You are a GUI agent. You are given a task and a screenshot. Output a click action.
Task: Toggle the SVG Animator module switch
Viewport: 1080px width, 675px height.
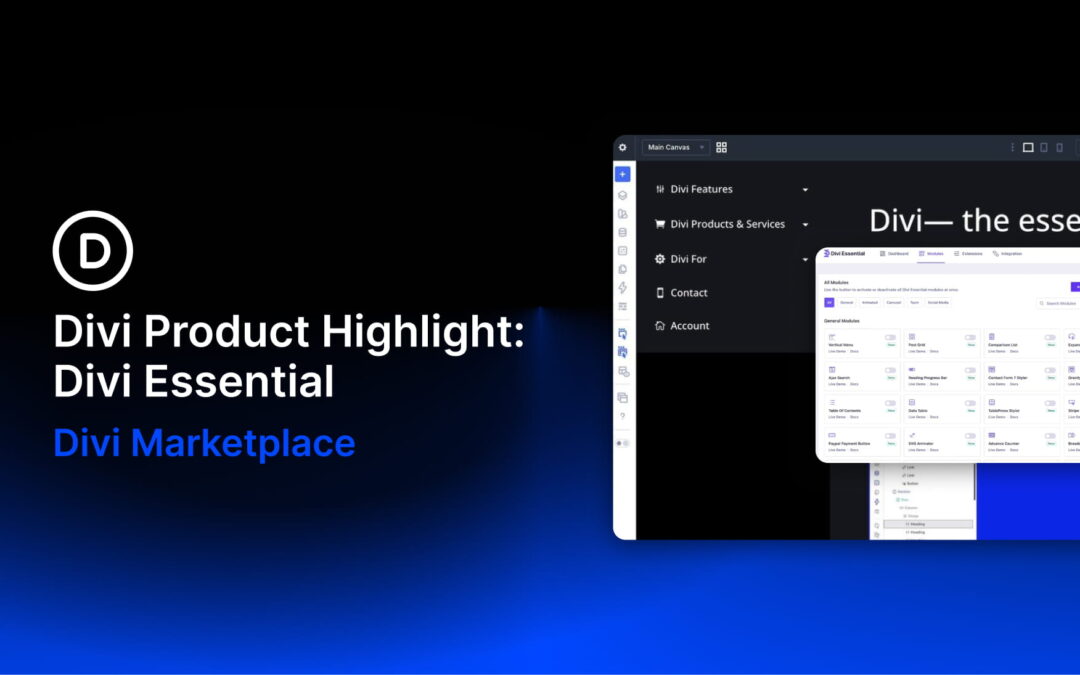point(970,436)
